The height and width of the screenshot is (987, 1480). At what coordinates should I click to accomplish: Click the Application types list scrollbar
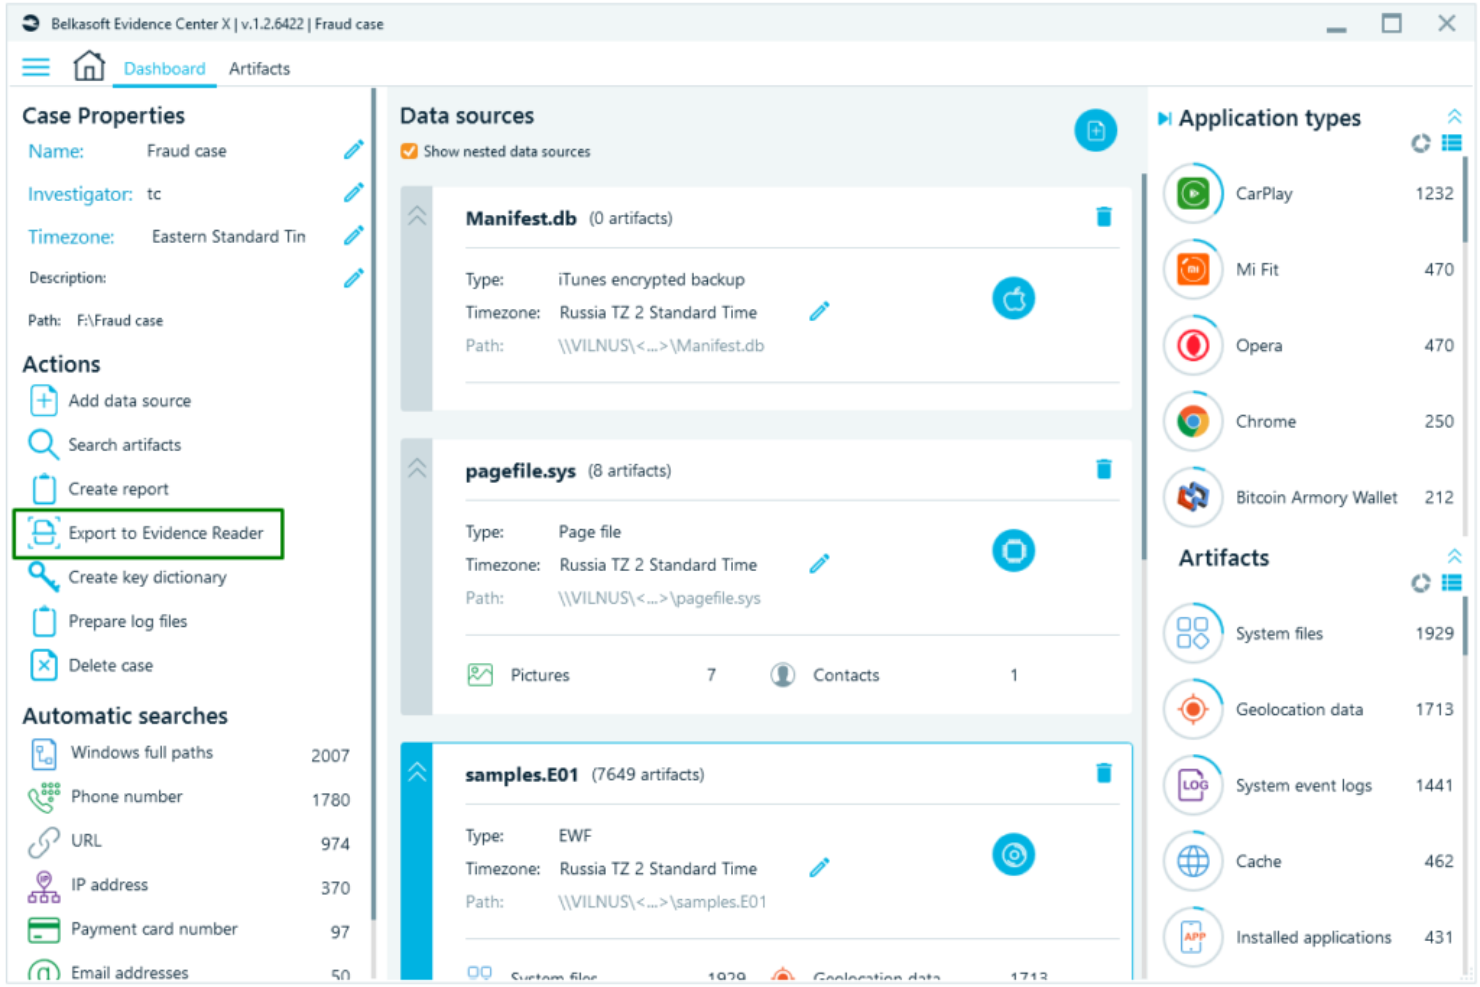1466,200
